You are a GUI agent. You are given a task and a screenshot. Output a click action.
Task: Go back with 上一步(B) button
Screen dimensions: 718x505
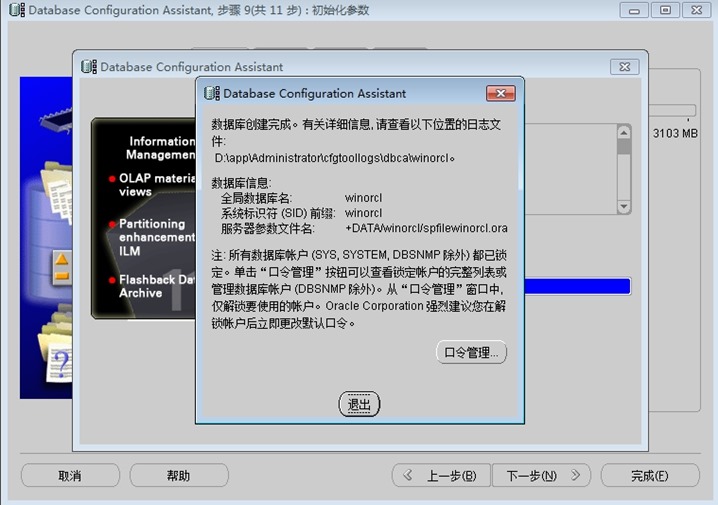coord(441,476)
